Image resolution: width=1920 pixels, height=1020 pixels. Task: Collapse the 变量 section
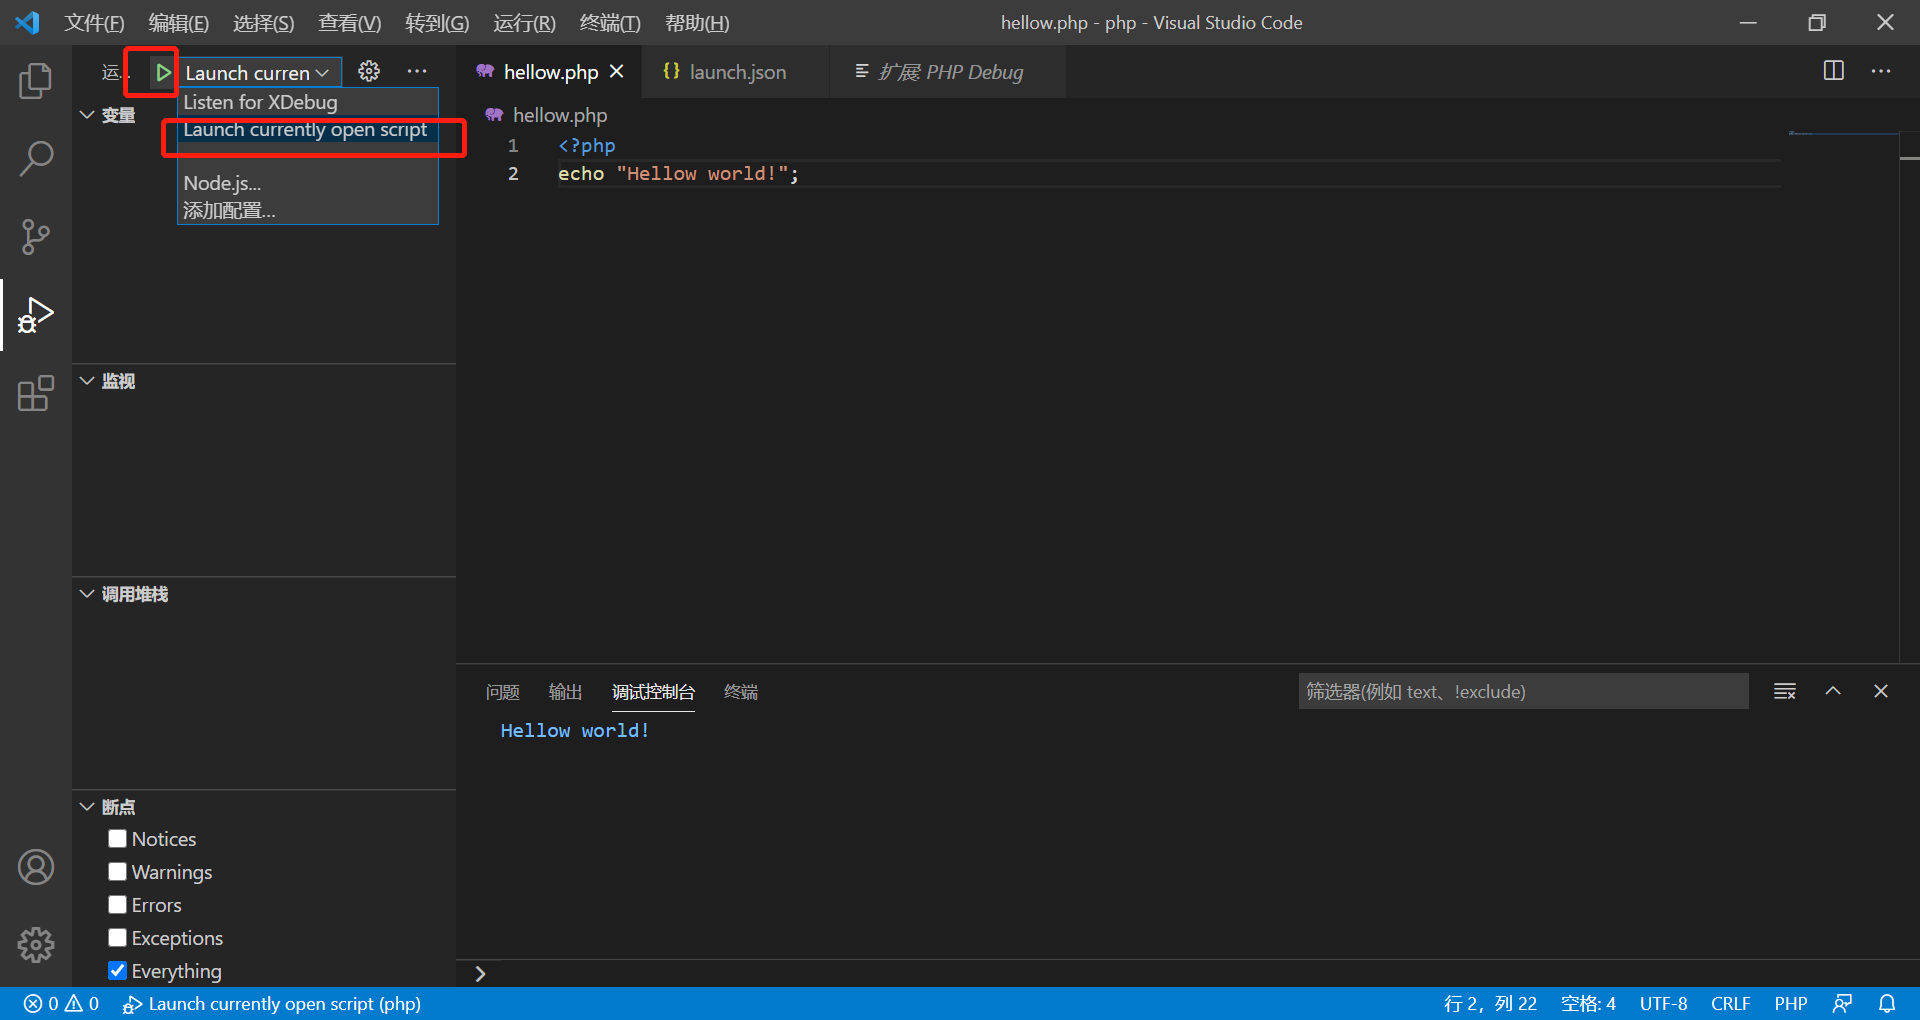tap(87, 115)
